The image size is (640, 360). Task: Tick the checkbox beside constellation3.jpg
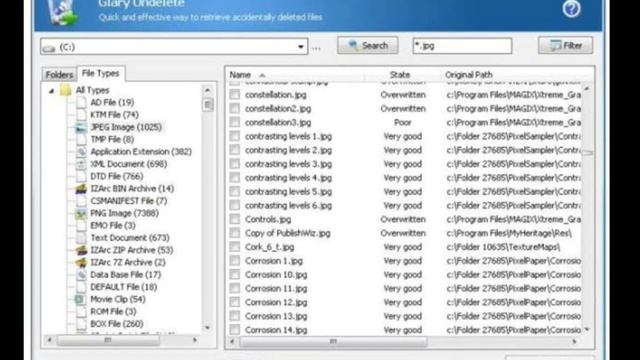point(235,122)
